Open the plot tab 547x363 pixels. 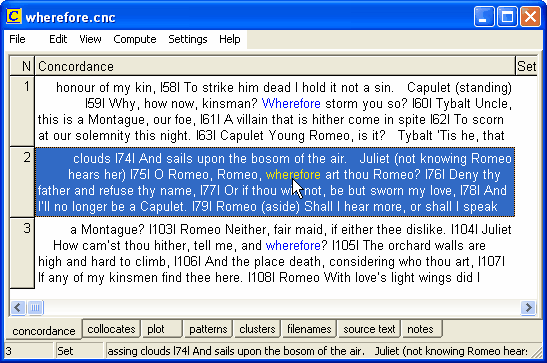click(162, 329)
